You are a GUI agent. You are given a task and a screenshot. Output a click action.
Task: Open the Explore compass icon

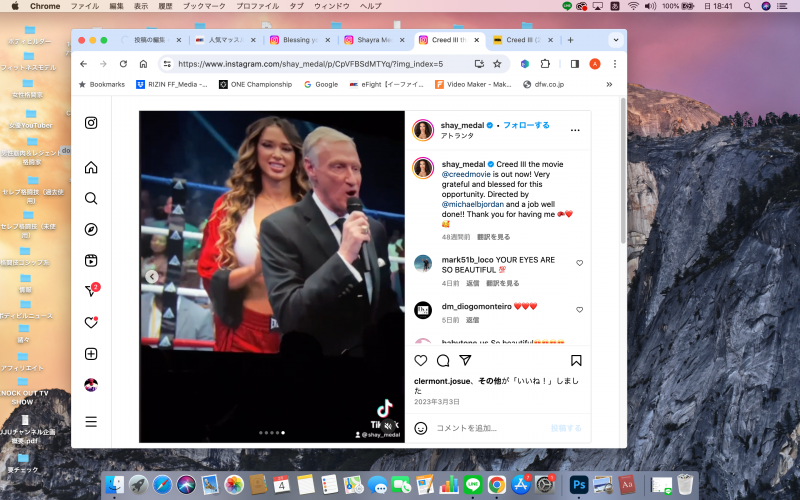[91, 229]
